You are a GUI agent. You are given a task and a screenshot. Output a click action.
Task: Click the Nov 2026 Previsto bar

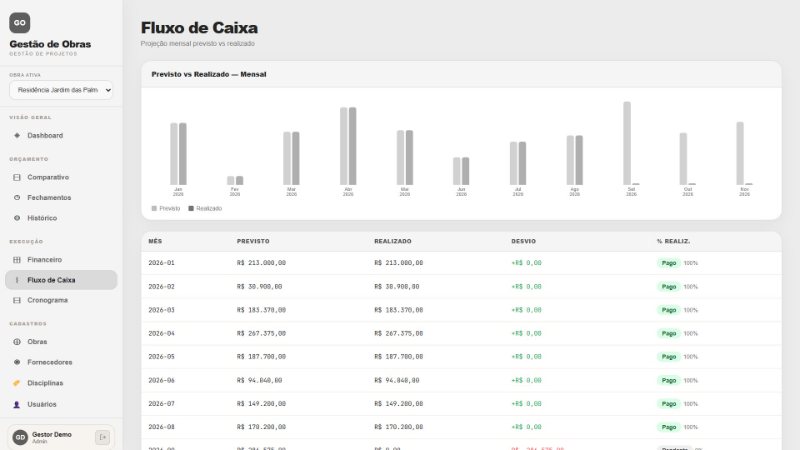click(740, 153)
